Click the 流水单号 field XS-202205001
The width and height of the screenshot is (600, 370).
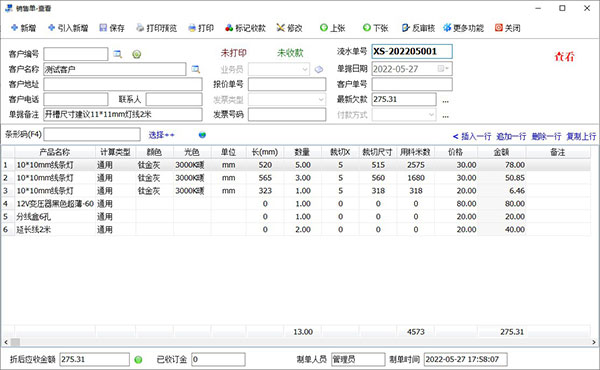pos(412,52)
